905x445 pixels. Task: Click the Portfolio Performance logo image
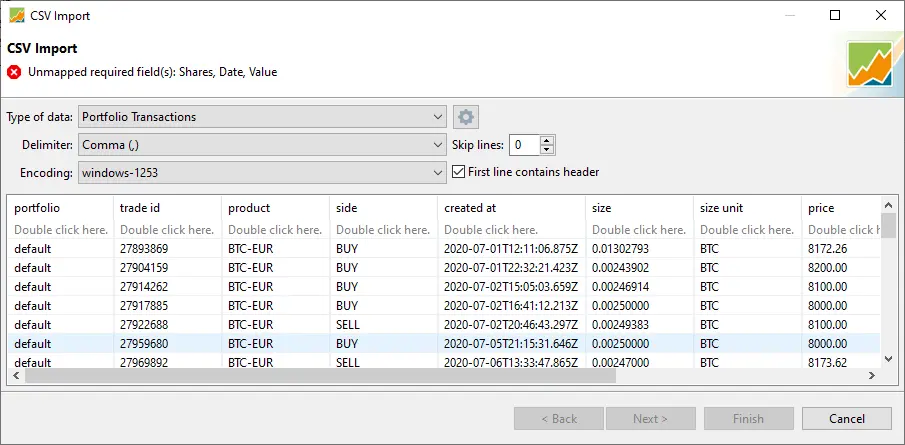(x=870, y=64)
